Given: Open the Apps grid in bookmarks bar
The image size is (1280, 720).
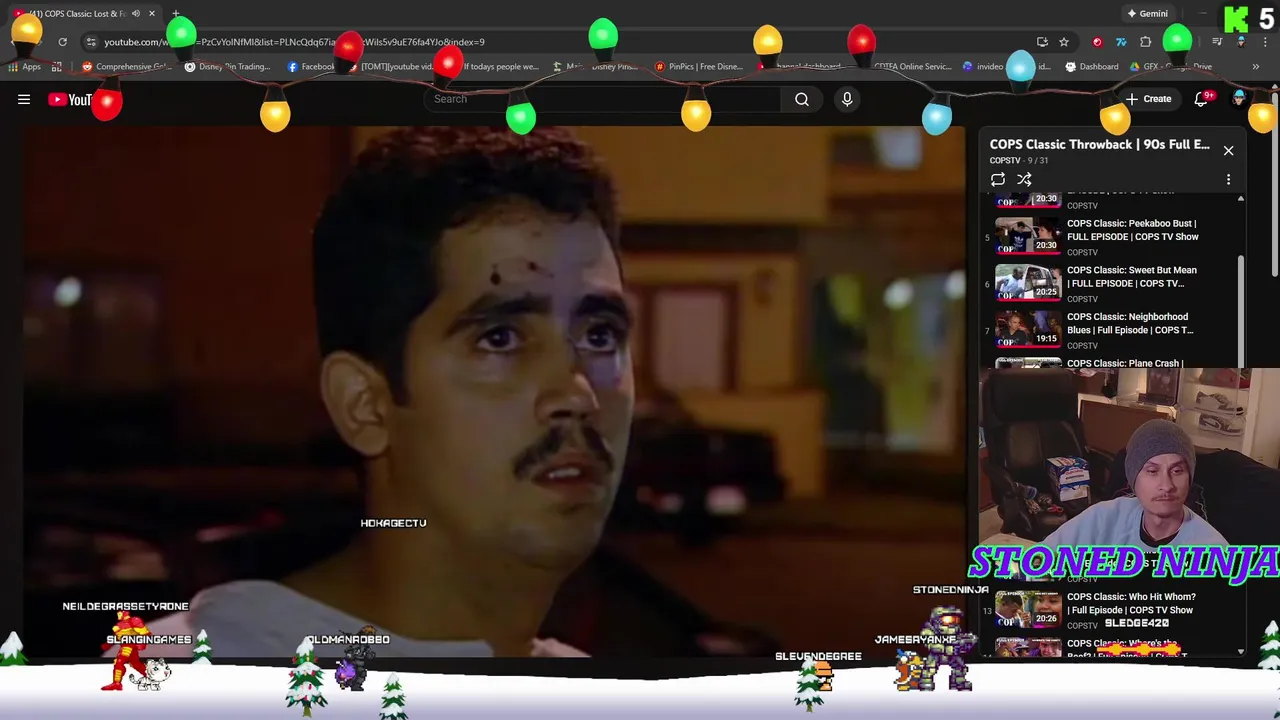Looking at the screenshot, I should pos(24,67).
